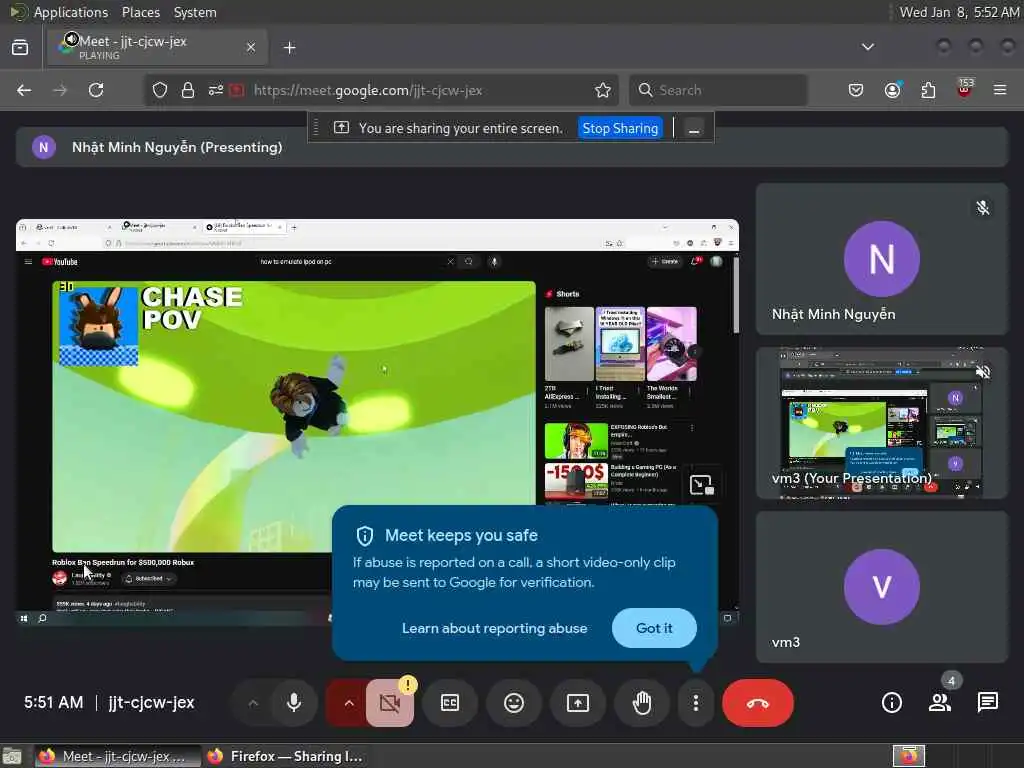The image size is (1024, 768).
Task: Focus the Firefox Search box
Action: click(718, 90)
